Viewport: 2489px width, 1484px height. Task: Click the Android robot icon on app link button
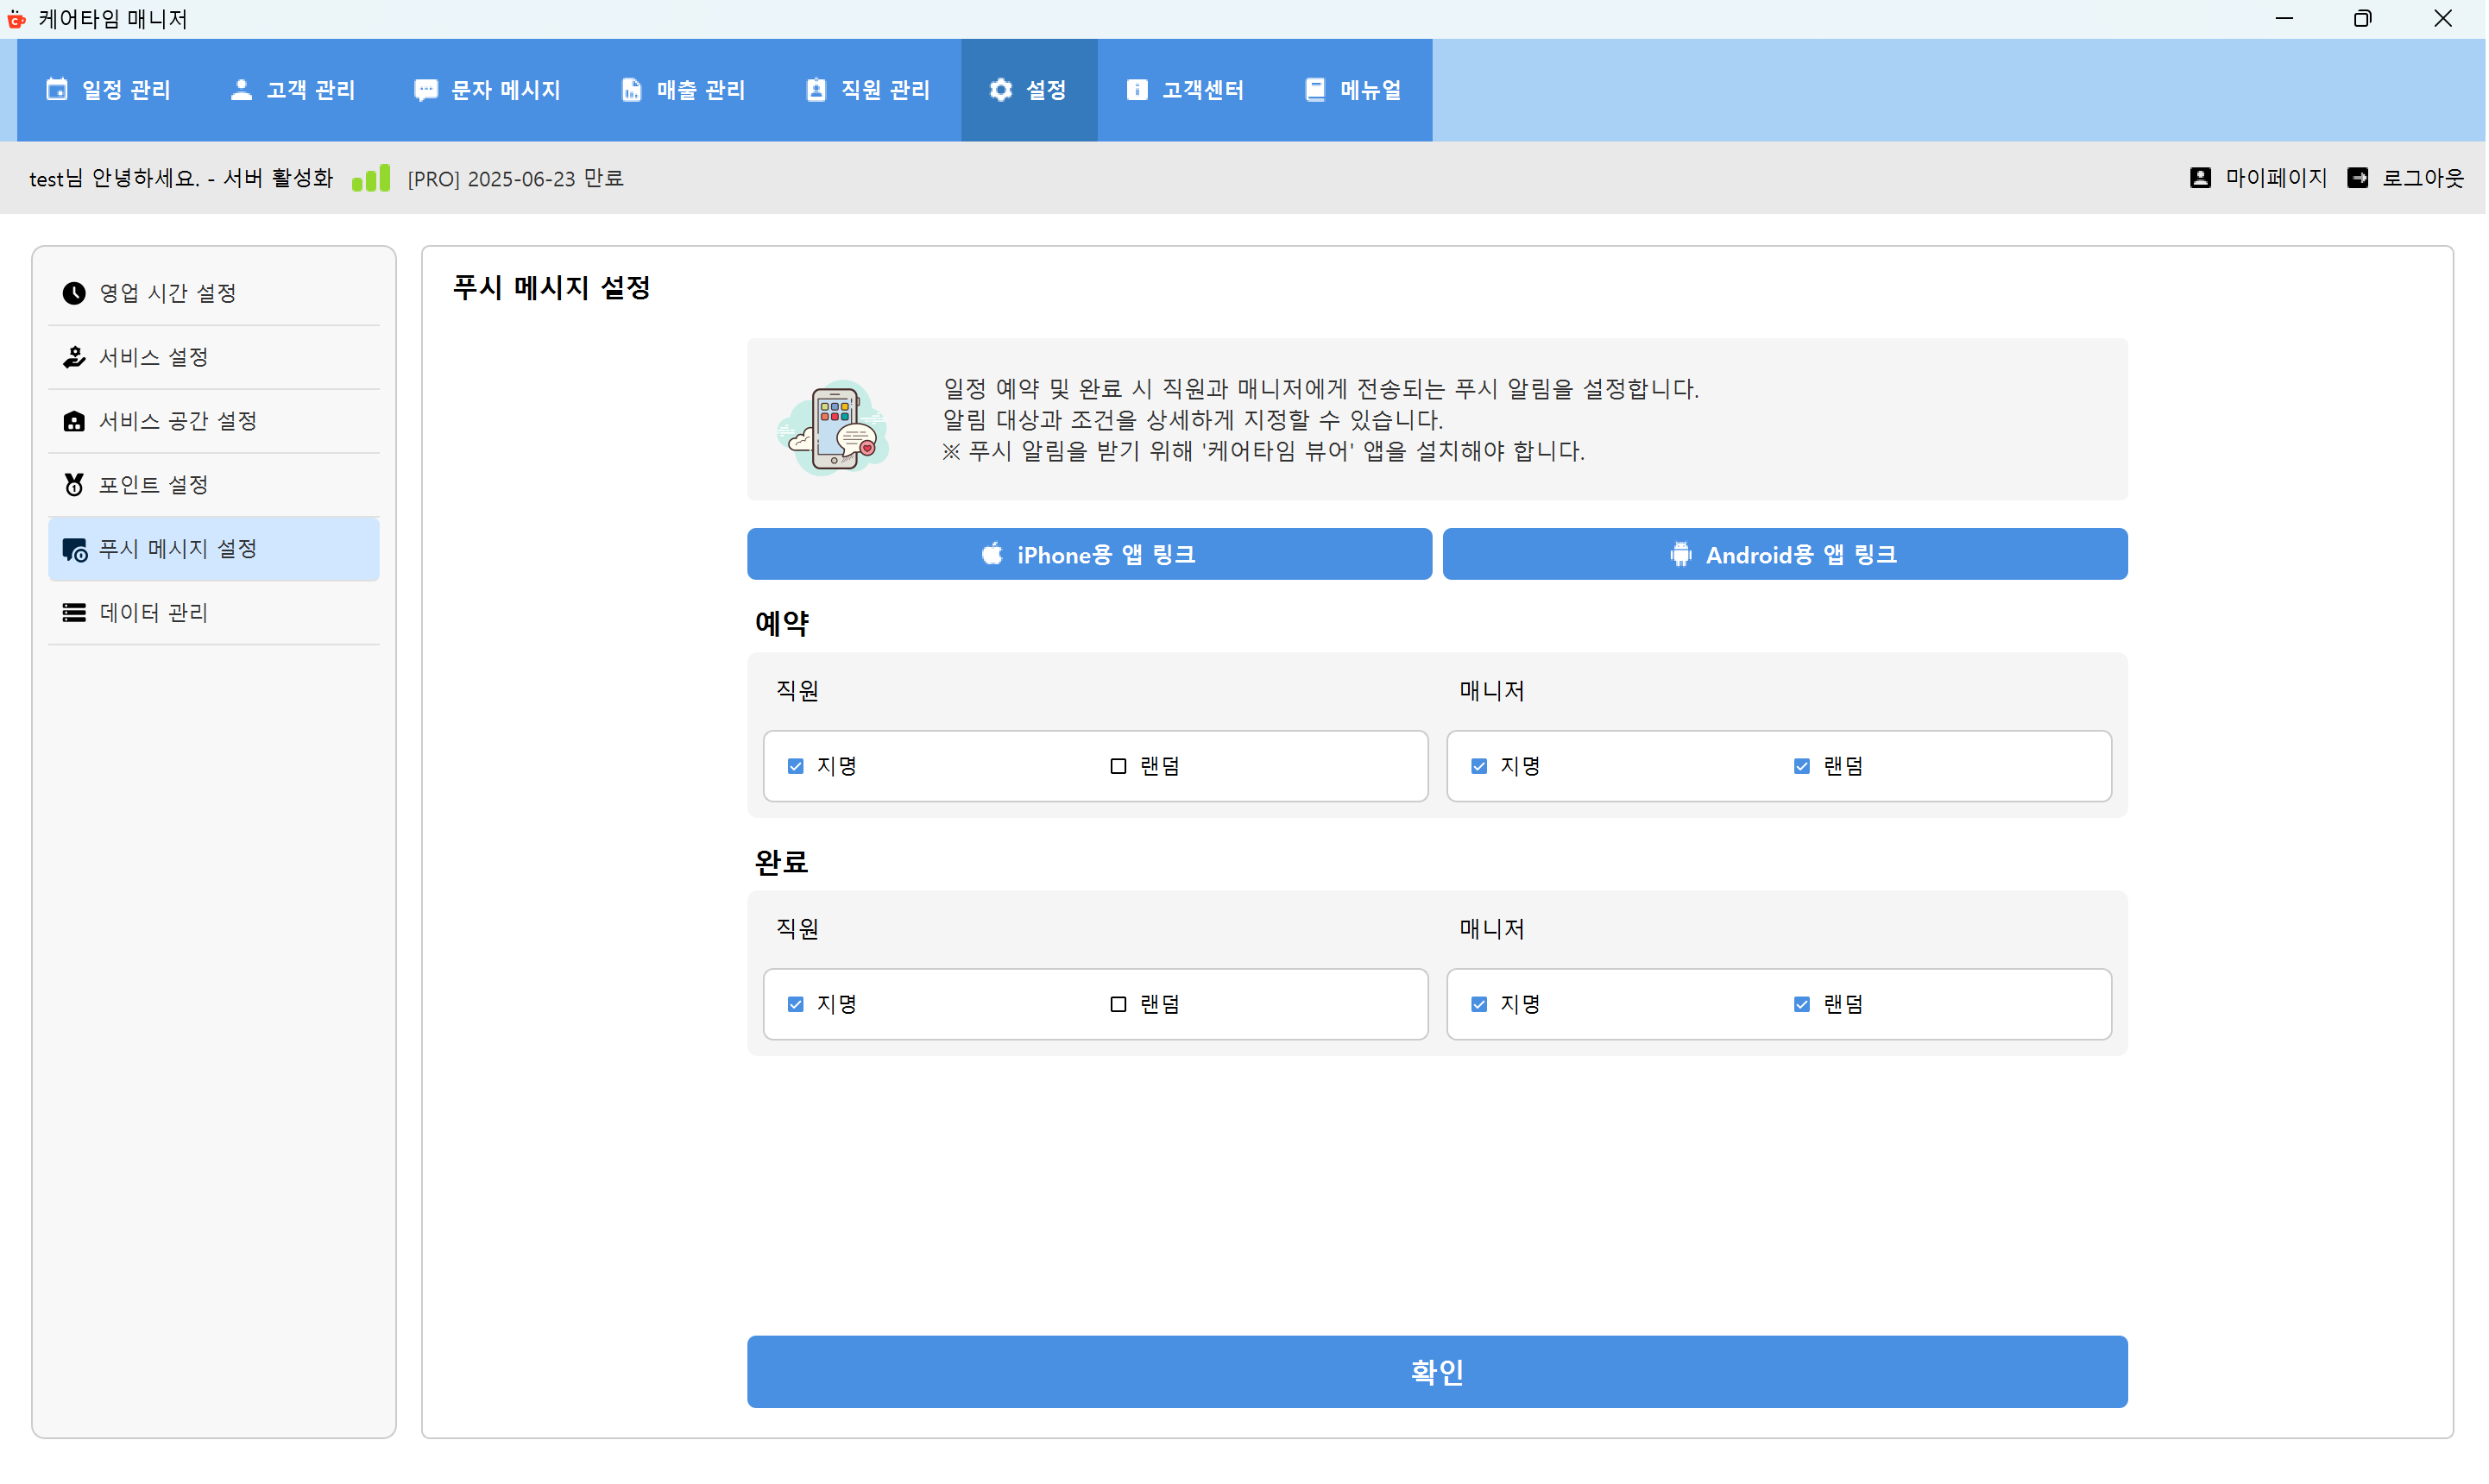tap(1680, 554)
